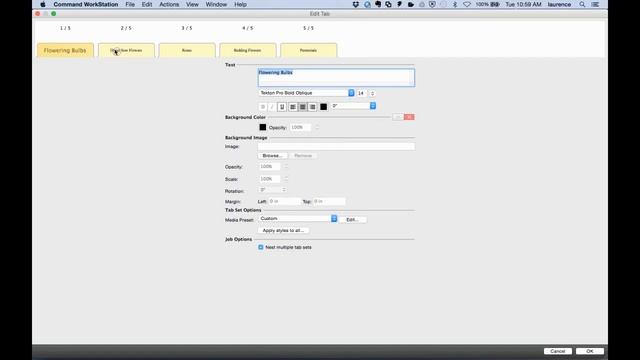Click OK to confirm tab edits
640x360 pixels.
(x=590, y=351)
